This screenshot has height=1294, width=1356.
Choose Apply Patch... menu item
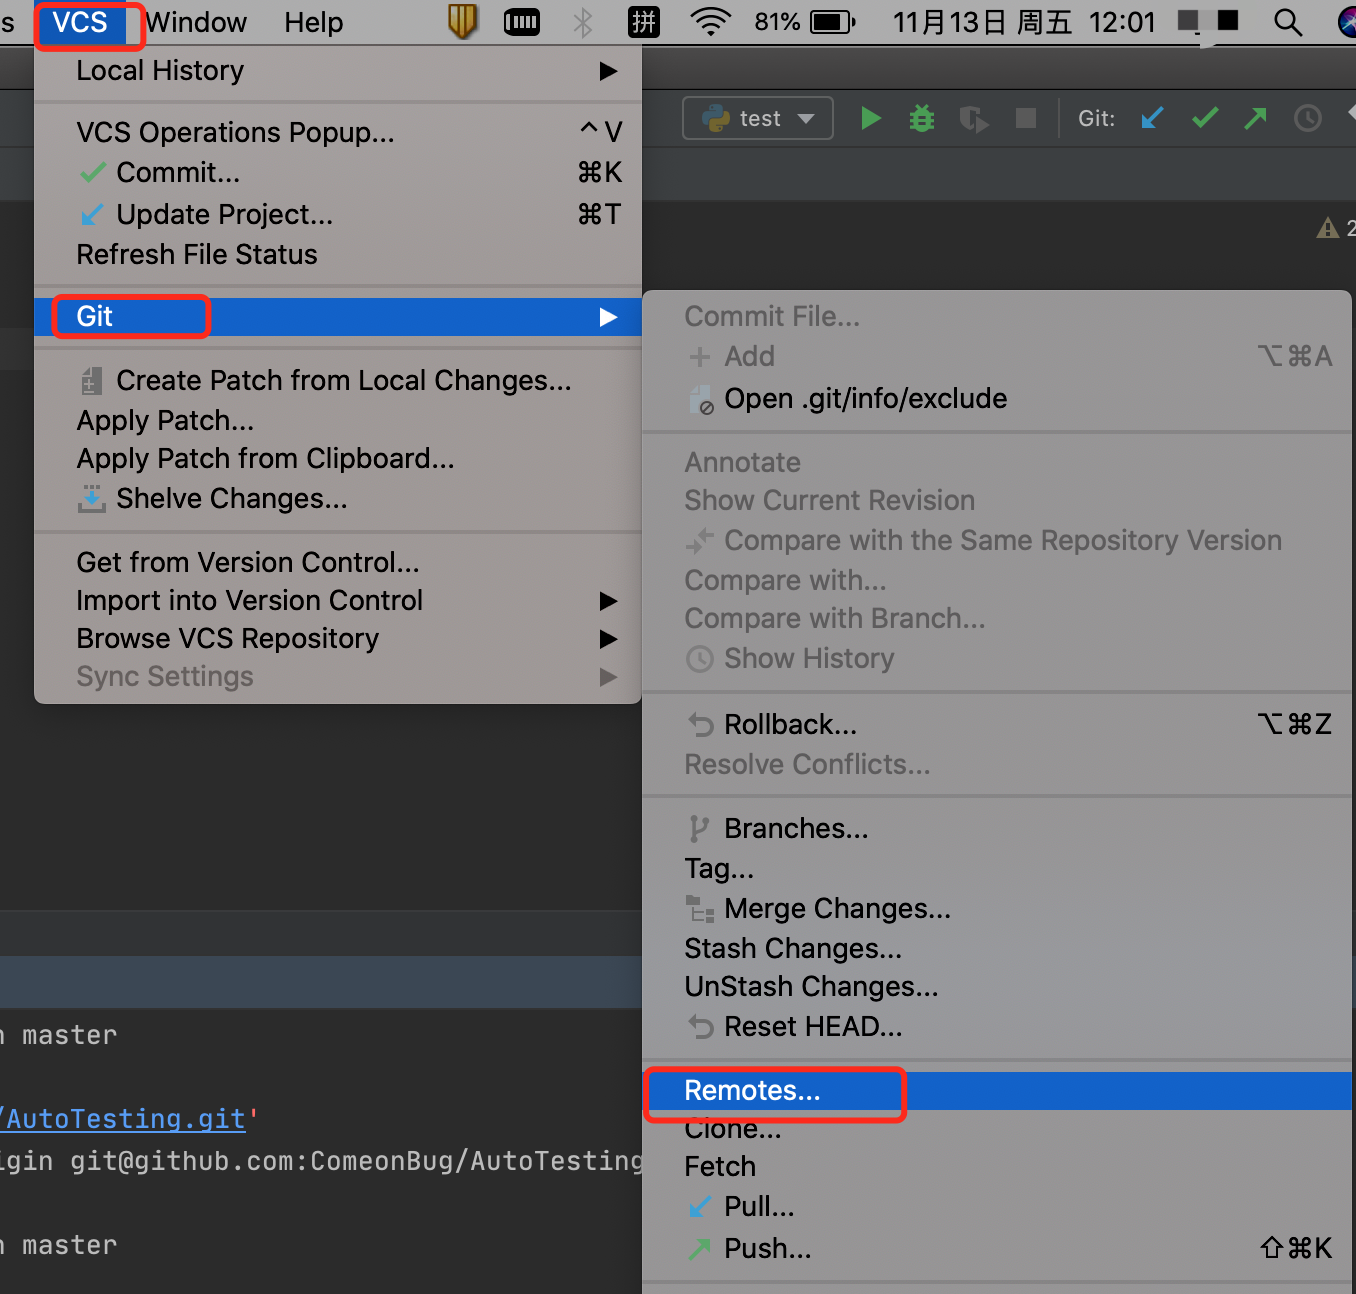click(338, 421)
